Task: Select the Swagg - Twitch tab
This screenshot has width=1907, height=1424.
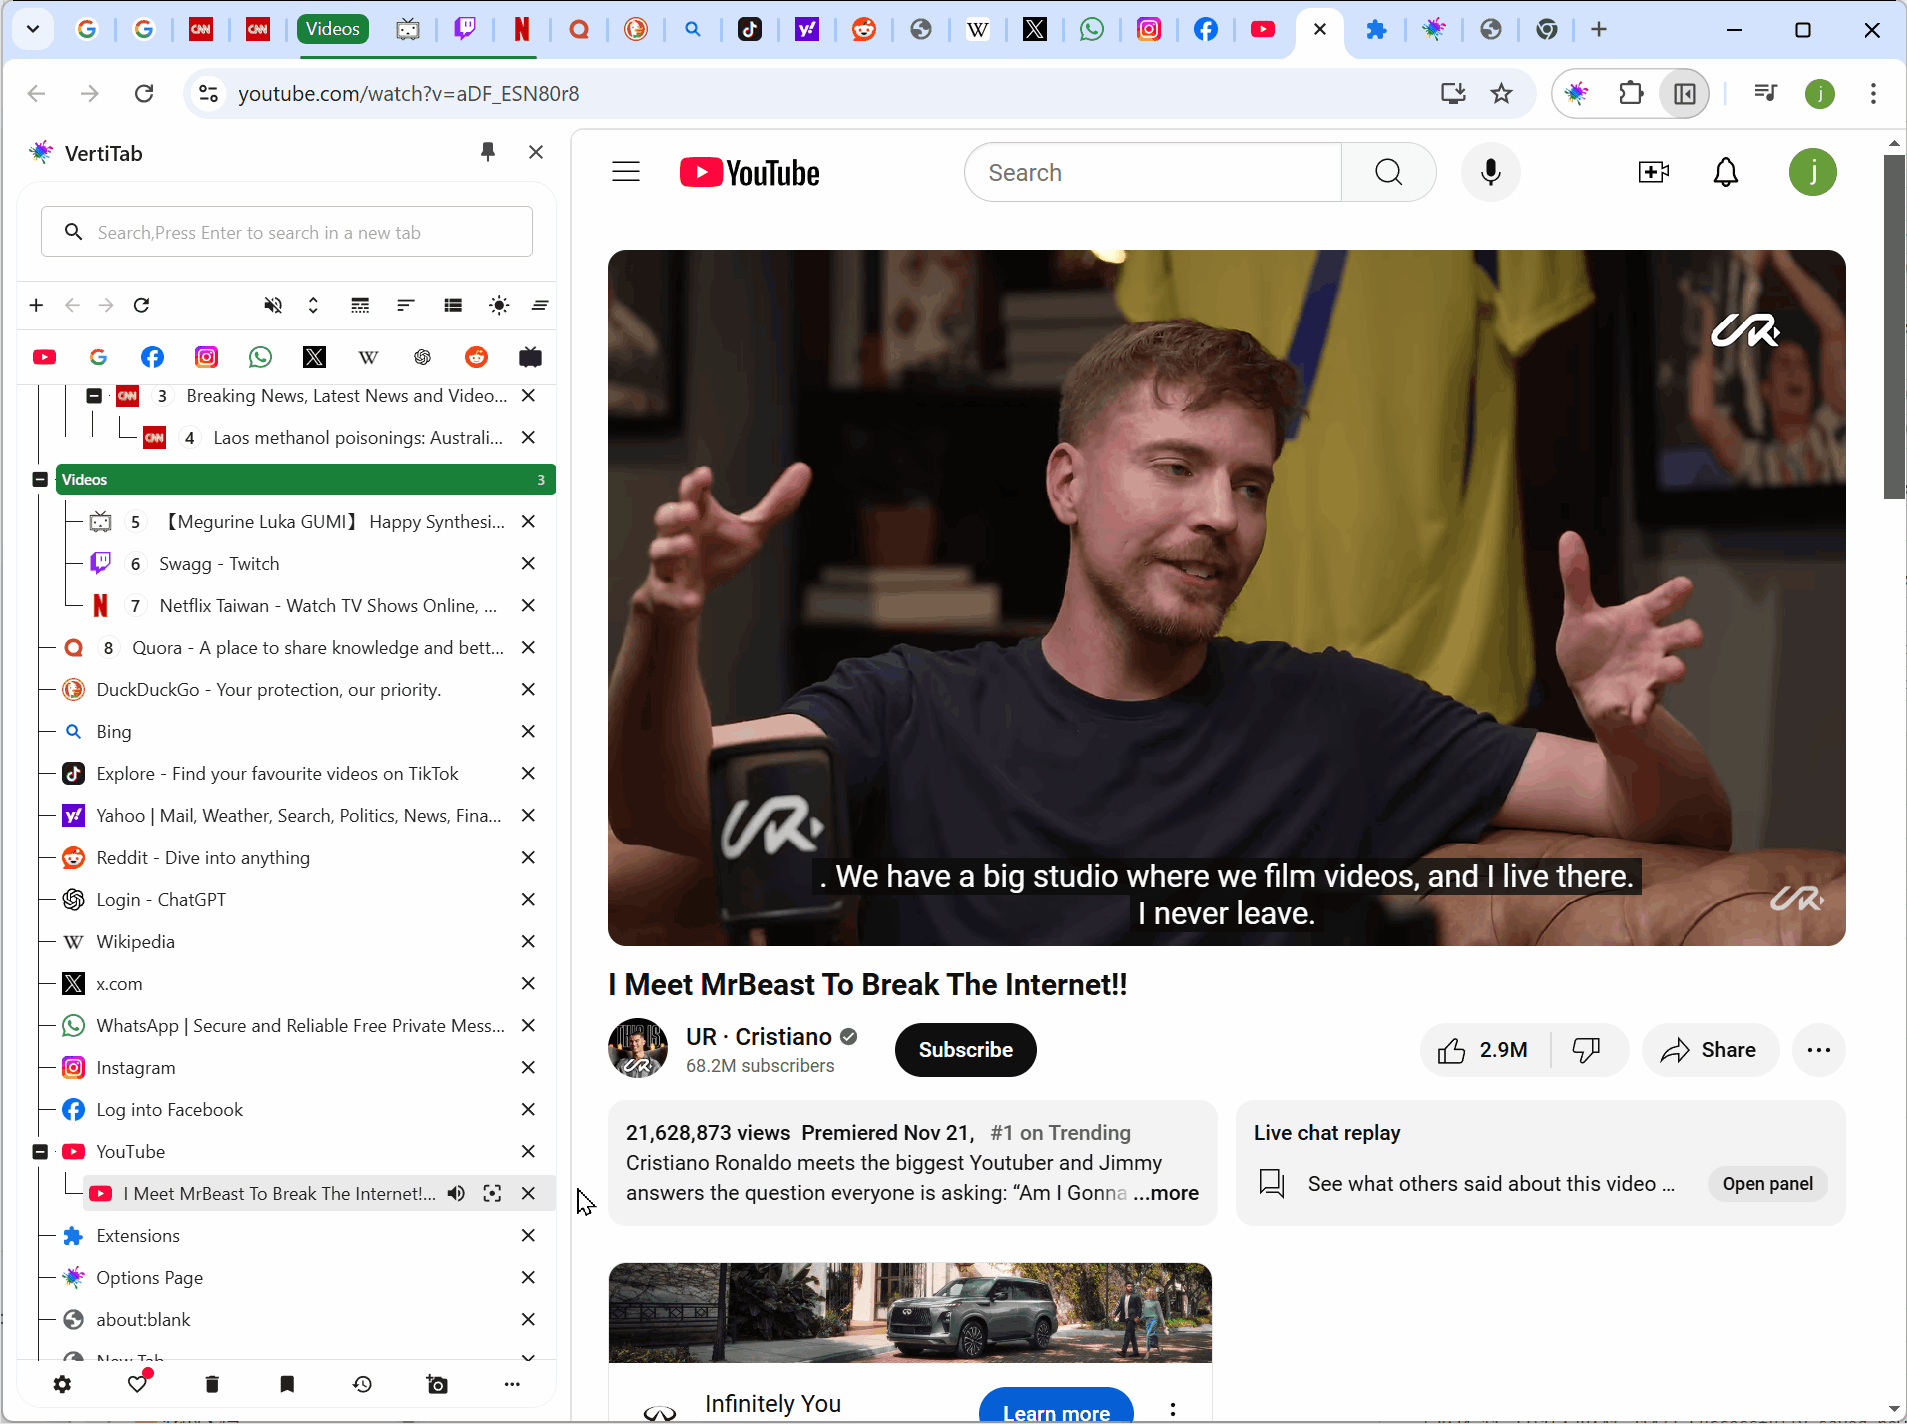Action: [x=219, y=564]
